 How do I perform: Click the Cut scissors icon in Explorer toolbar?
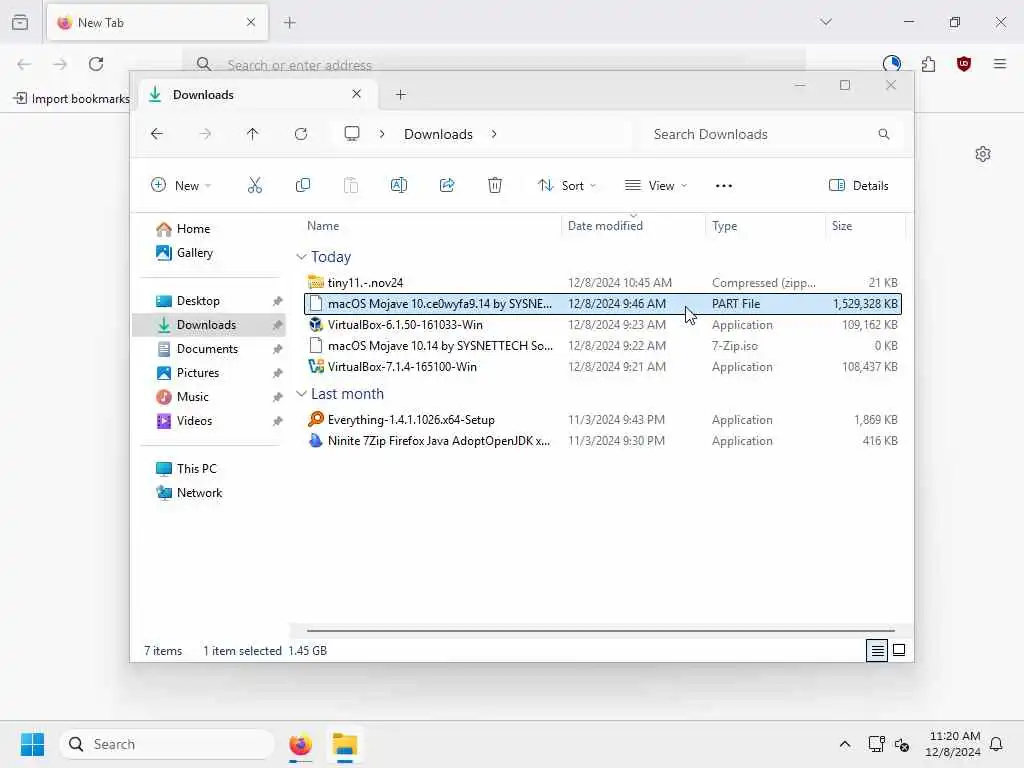[x=255, y=185]
